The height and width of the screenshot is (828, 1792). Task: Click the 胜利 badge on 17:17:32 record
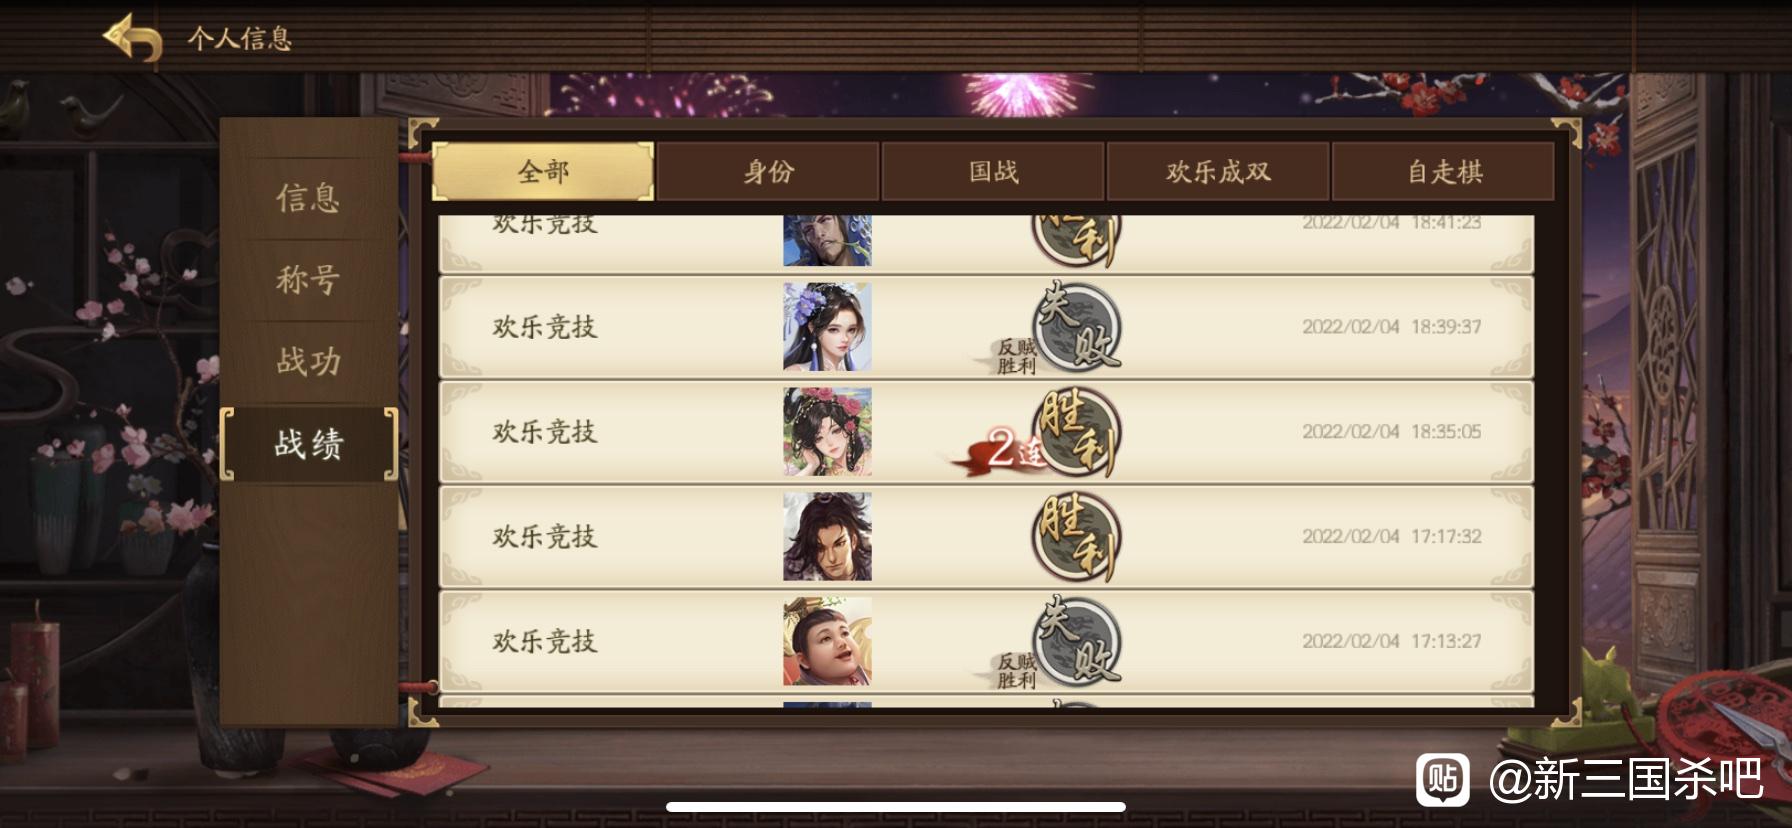coord(1076,537)
